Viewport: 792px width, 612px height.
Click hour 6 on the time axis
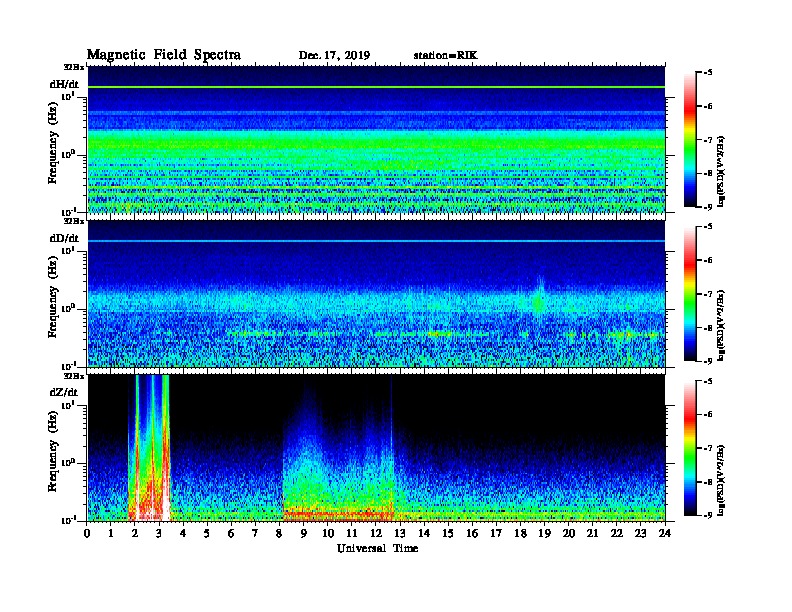231,533
